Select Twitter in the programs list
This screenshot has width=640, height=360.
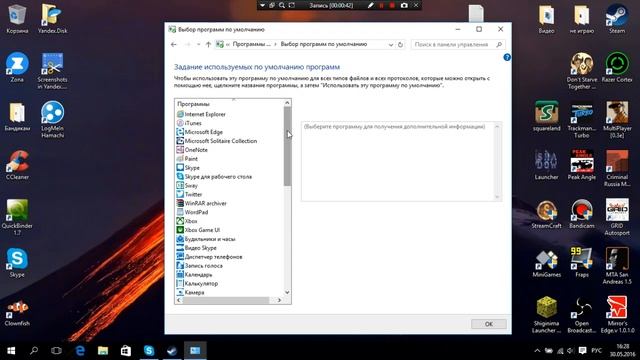pos(189,195)
